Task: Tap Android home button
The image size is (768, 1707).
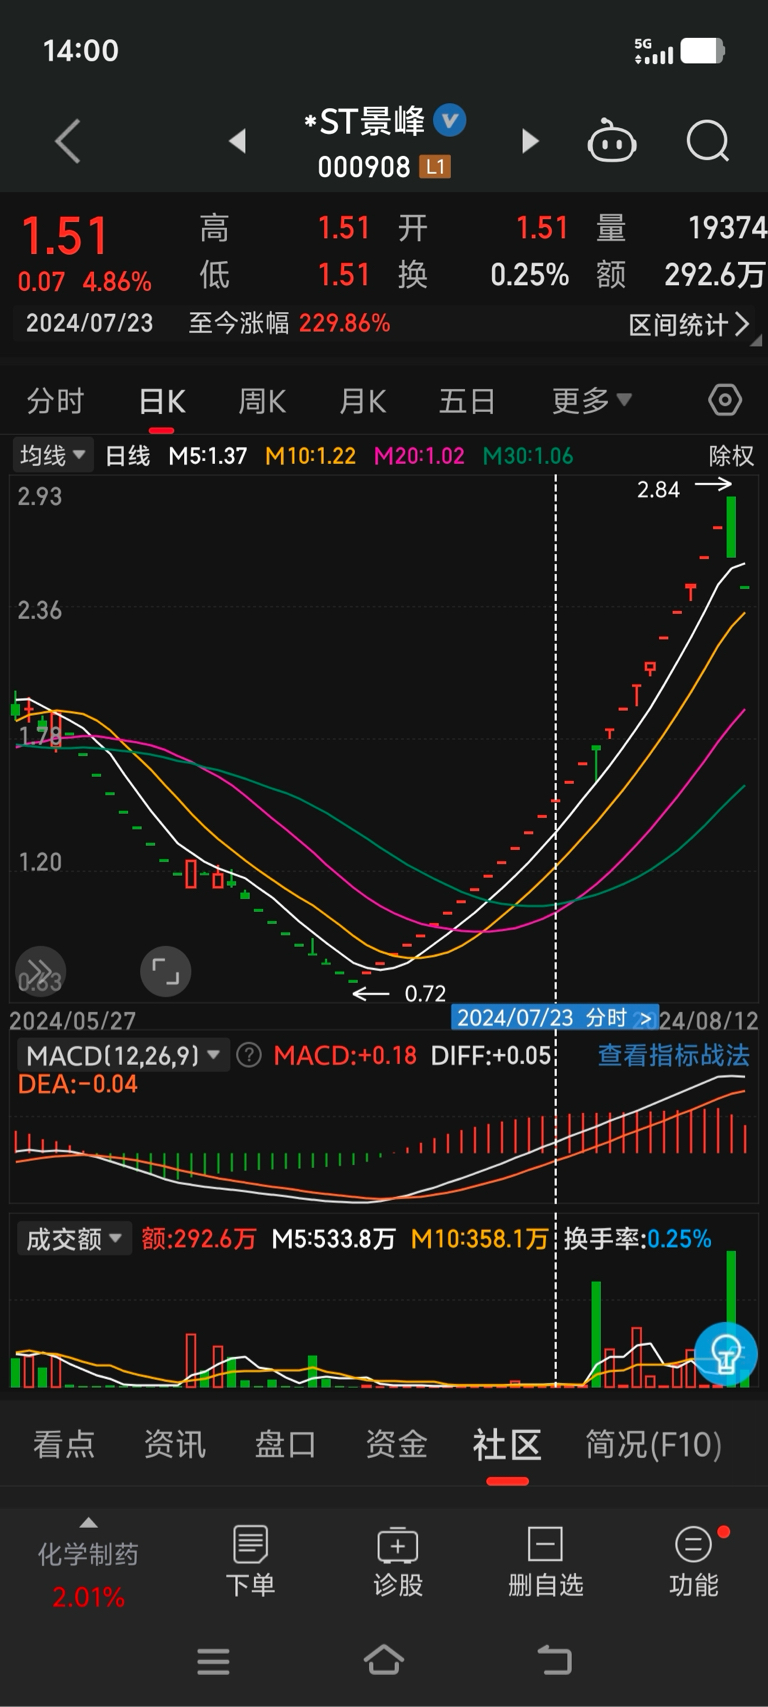Action: 384,1660
